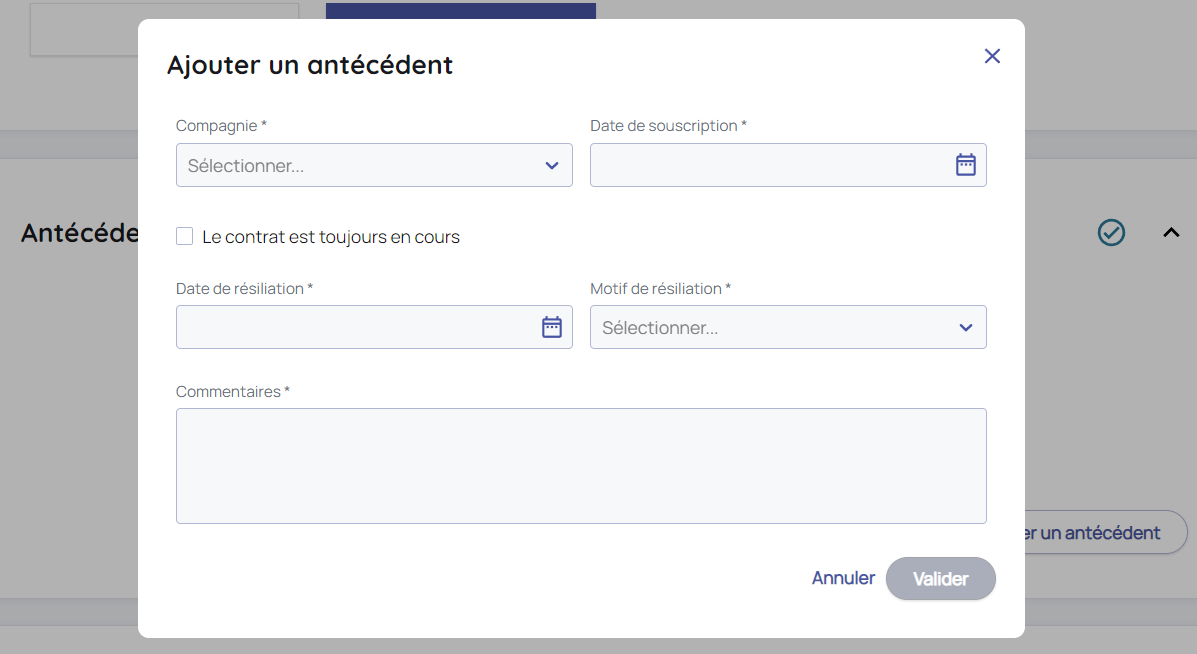Collapse the Antécédents section with the caret
Screen dimensions: 1197x654
1171,233
